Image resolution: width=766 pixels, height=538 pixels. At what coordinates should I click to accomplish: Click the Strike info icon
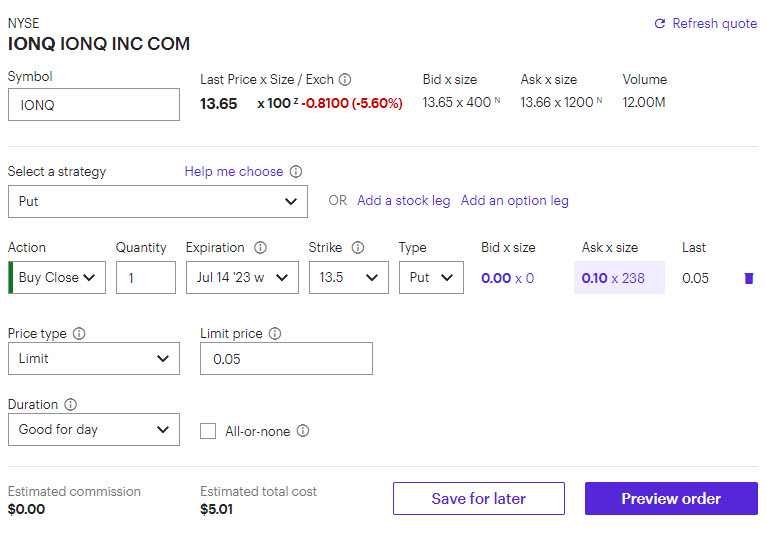358,248
